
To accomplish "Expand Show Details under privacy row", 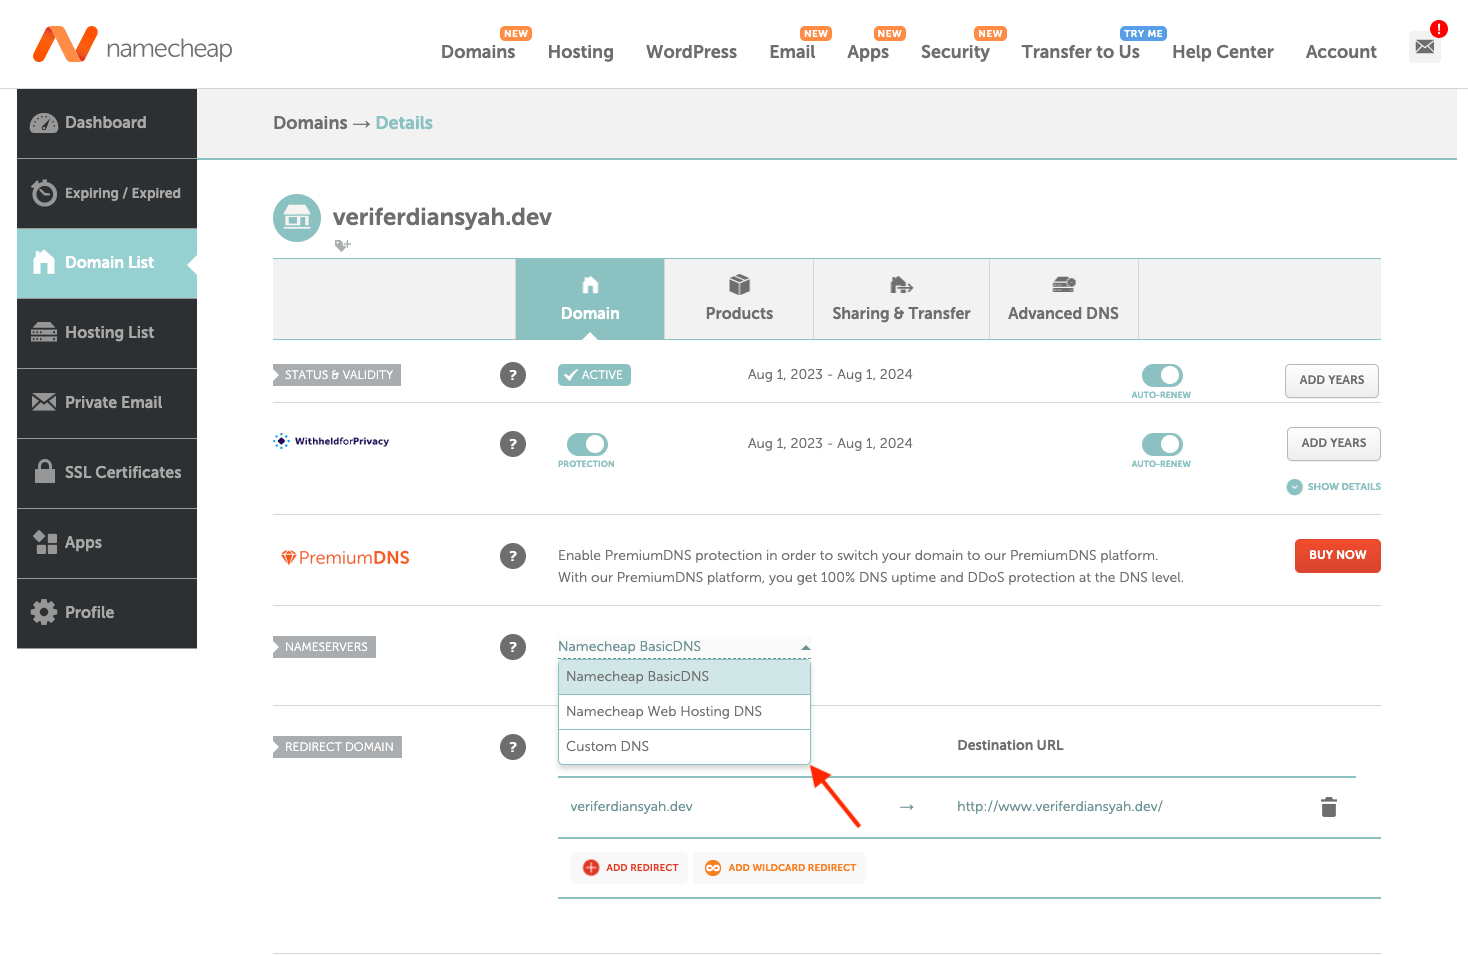I will coord(1334,487).
